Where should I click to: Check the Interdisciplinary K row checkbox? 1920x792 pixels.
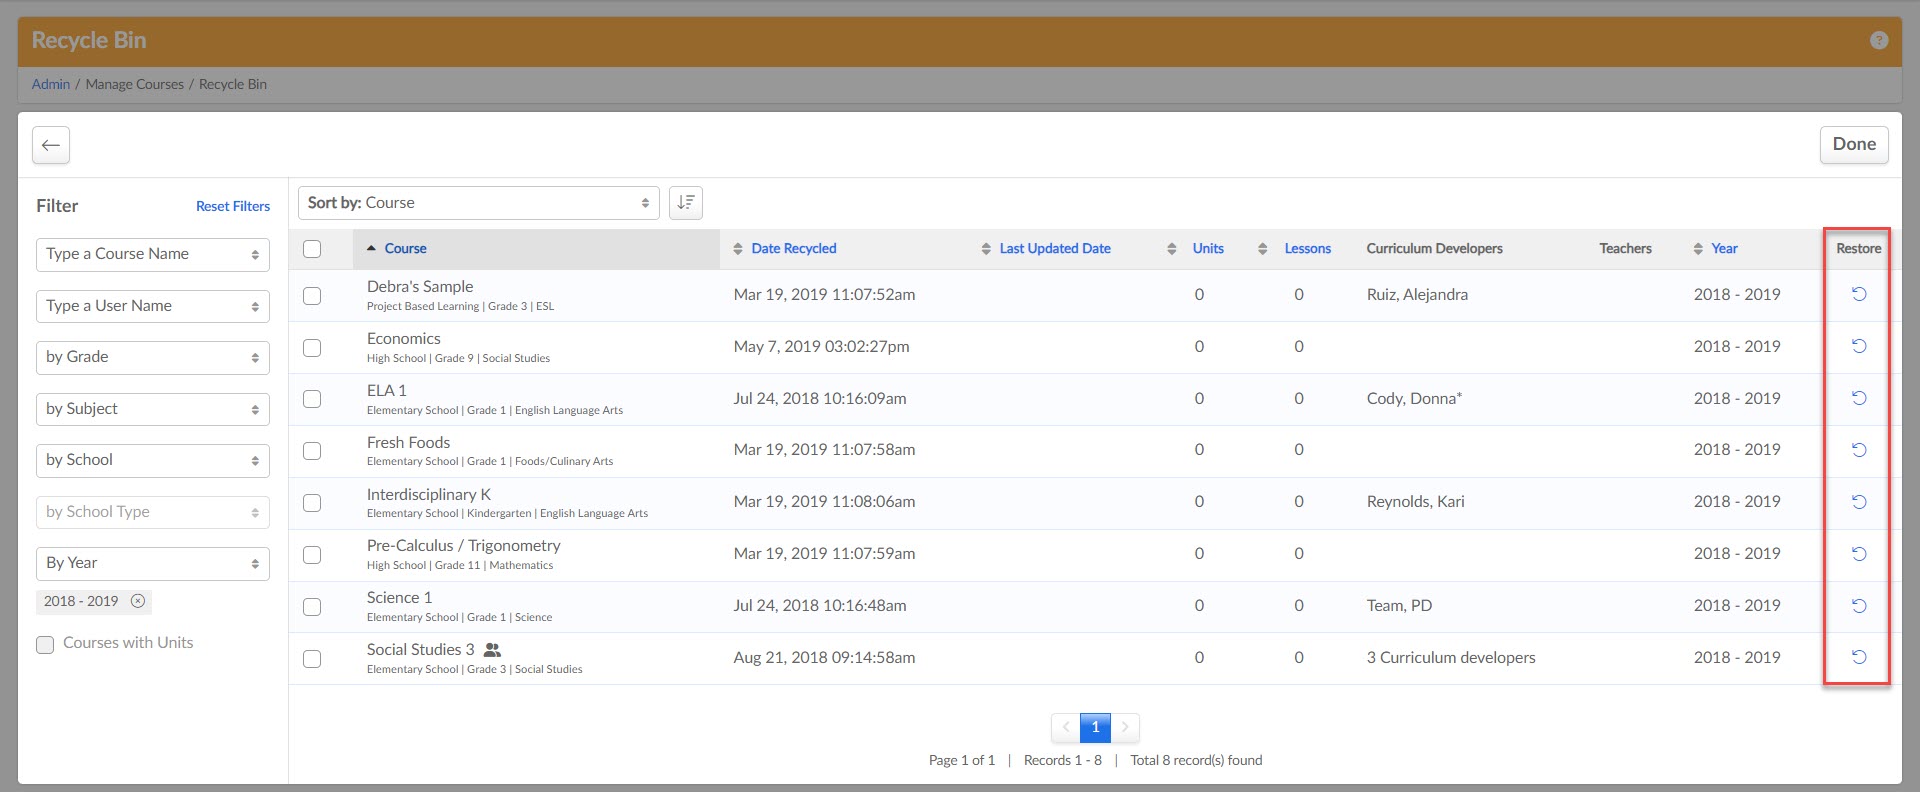click(312, 503)
